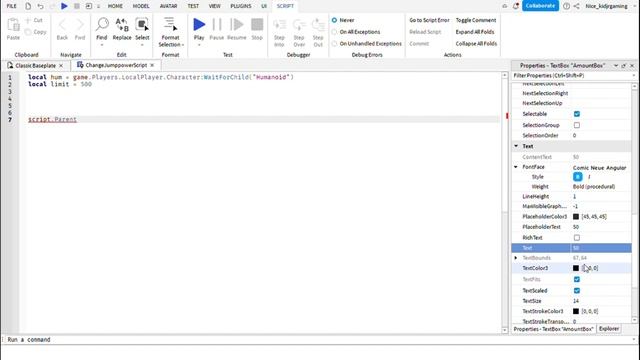640x360 pixels.
Task: Click the share icon next to the username
Action: pyautogui.click(x=576, y=6)
